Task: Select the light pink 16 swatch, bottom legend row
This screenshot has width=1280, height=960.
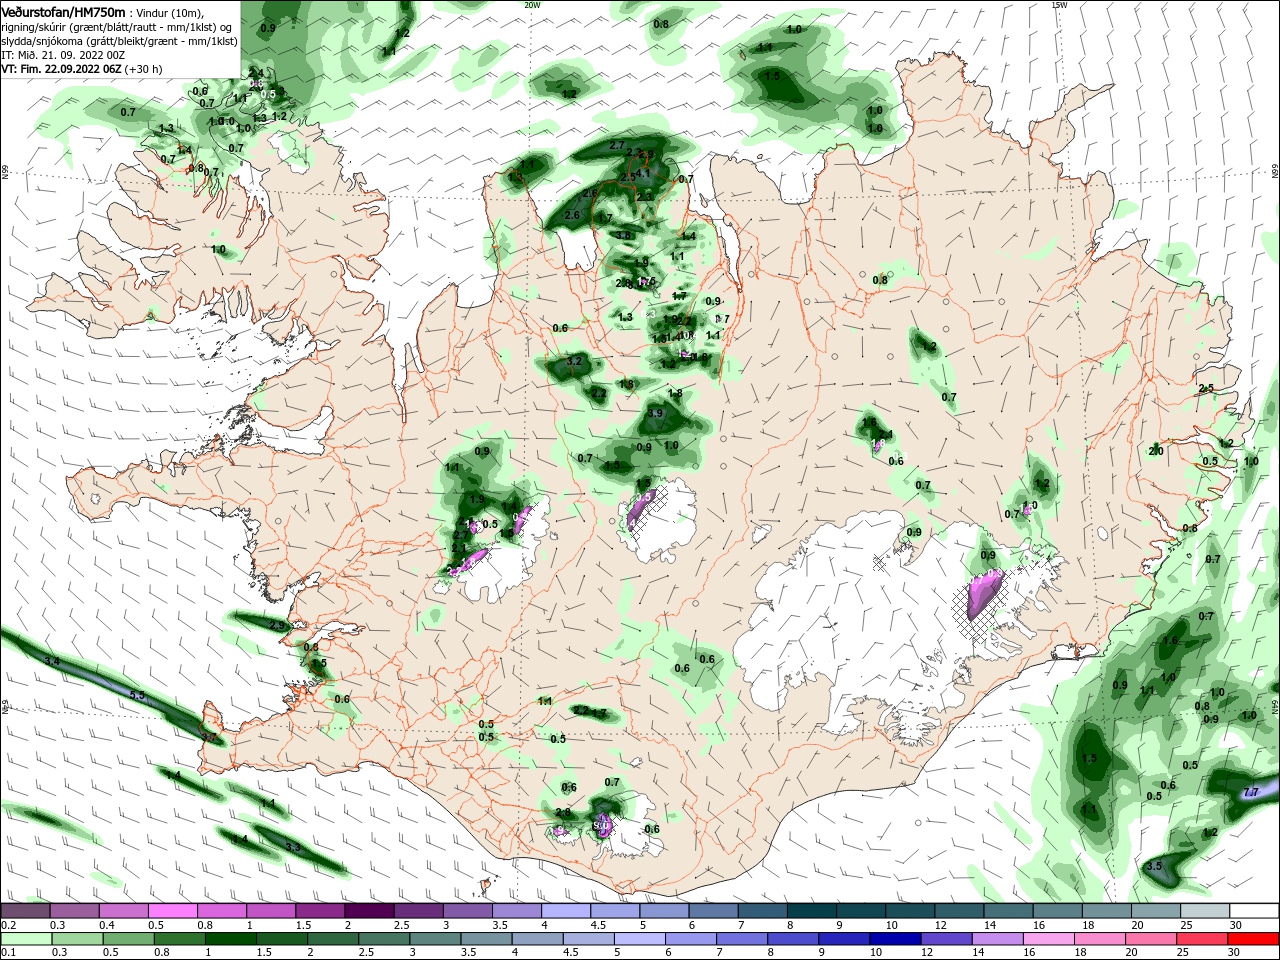Action: (1048, 939)
